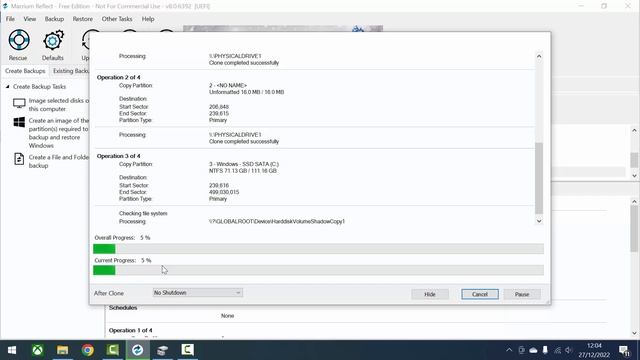The height and width of the screenshot is (360, 640).
Task: Click the Macrium Reflect taskbar icon
Action: 138,350
